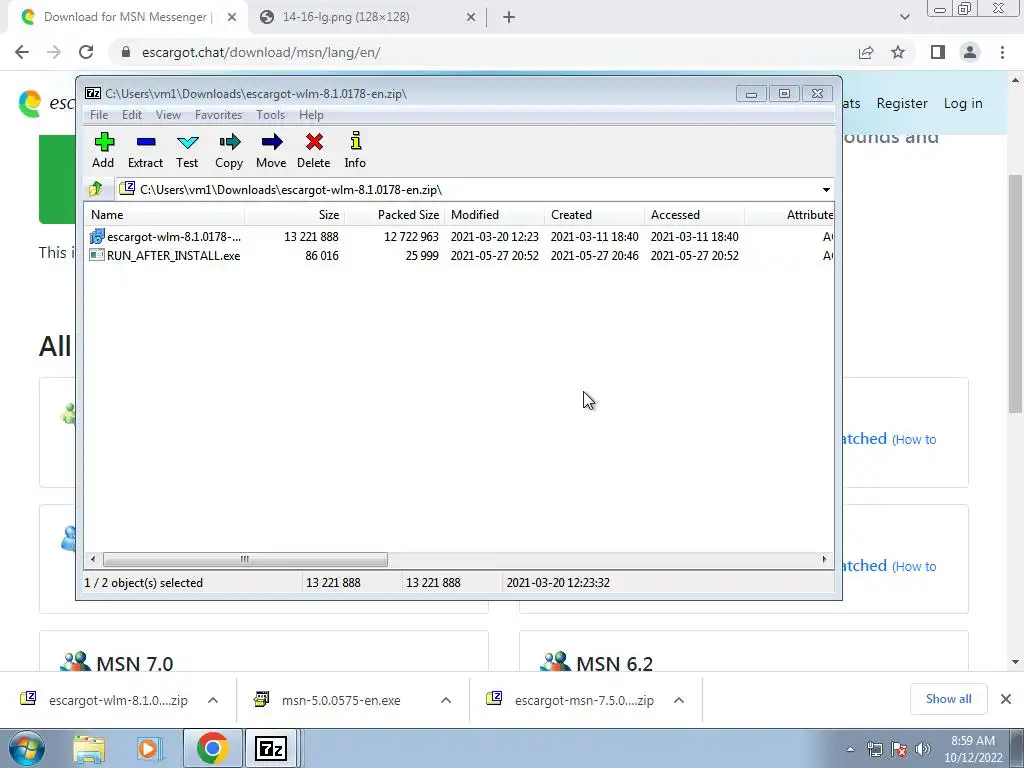Viewport: 1024px width, 768px height.
Task: Expand options for escargot-msn-7.5.0 zip download
Action: (679, 700)
